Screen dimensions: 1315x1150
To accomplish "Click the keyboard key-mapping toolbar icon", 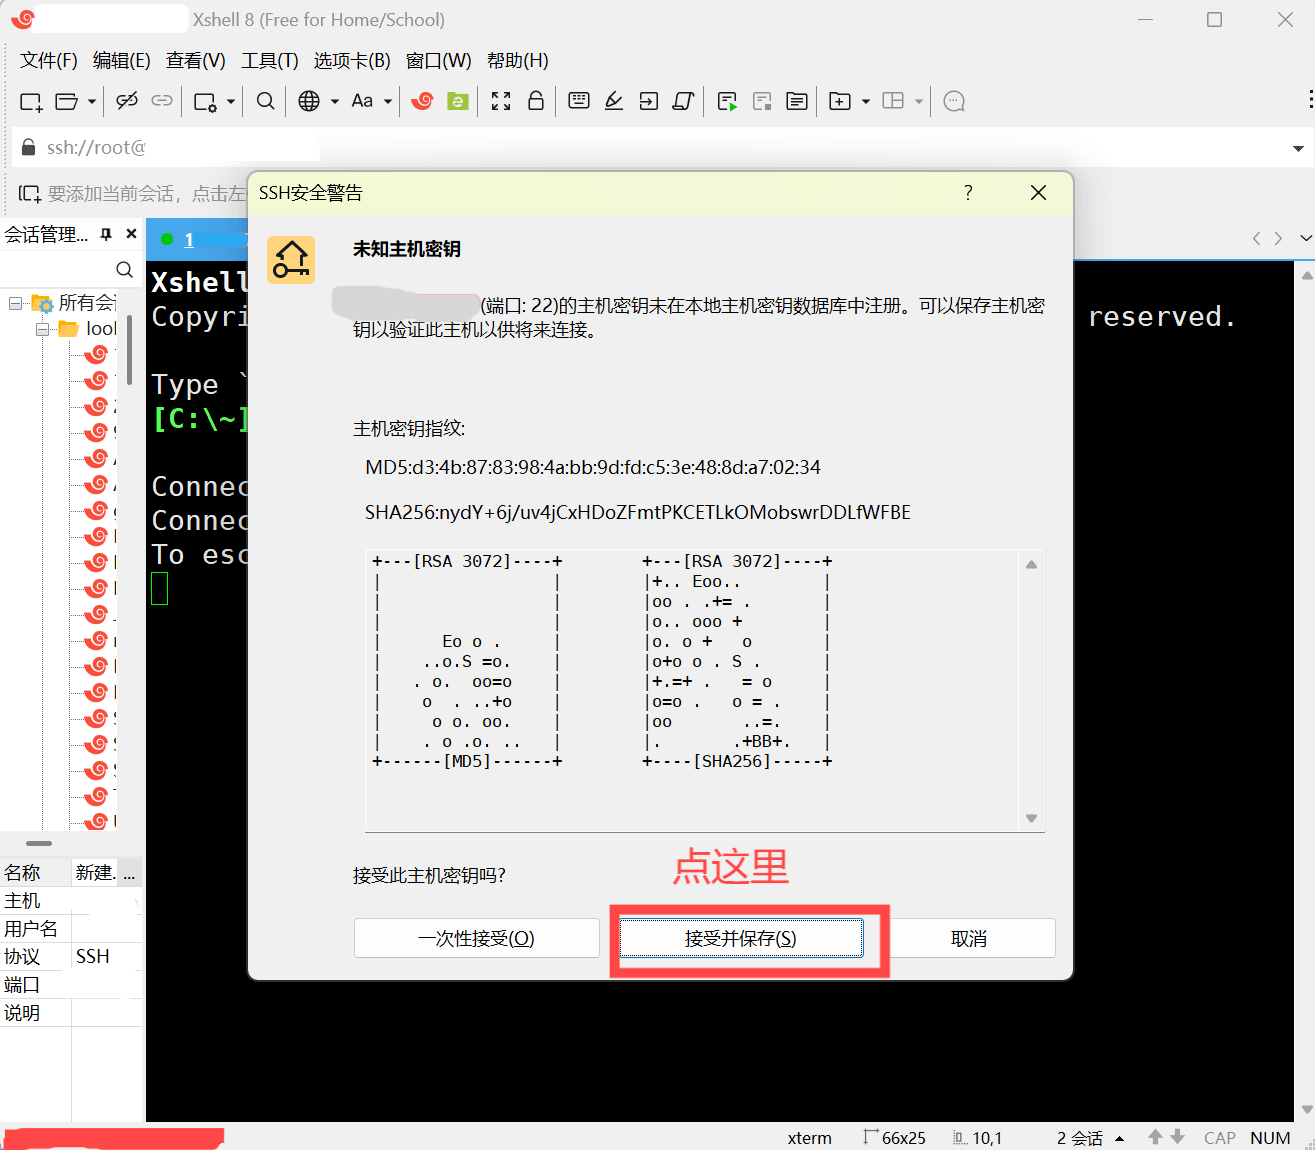I will 578,101.
